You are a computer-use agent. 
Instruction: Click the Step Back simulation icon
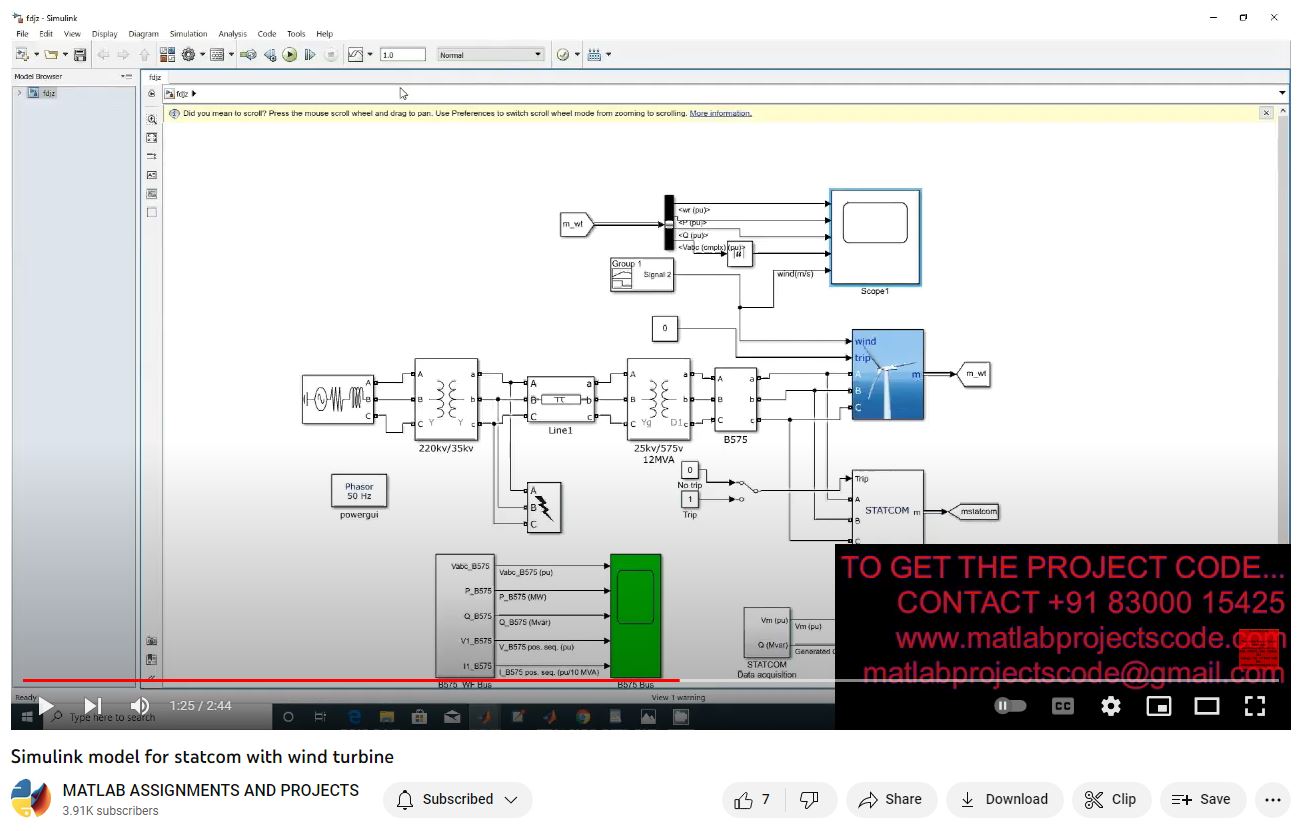(270, 55)
